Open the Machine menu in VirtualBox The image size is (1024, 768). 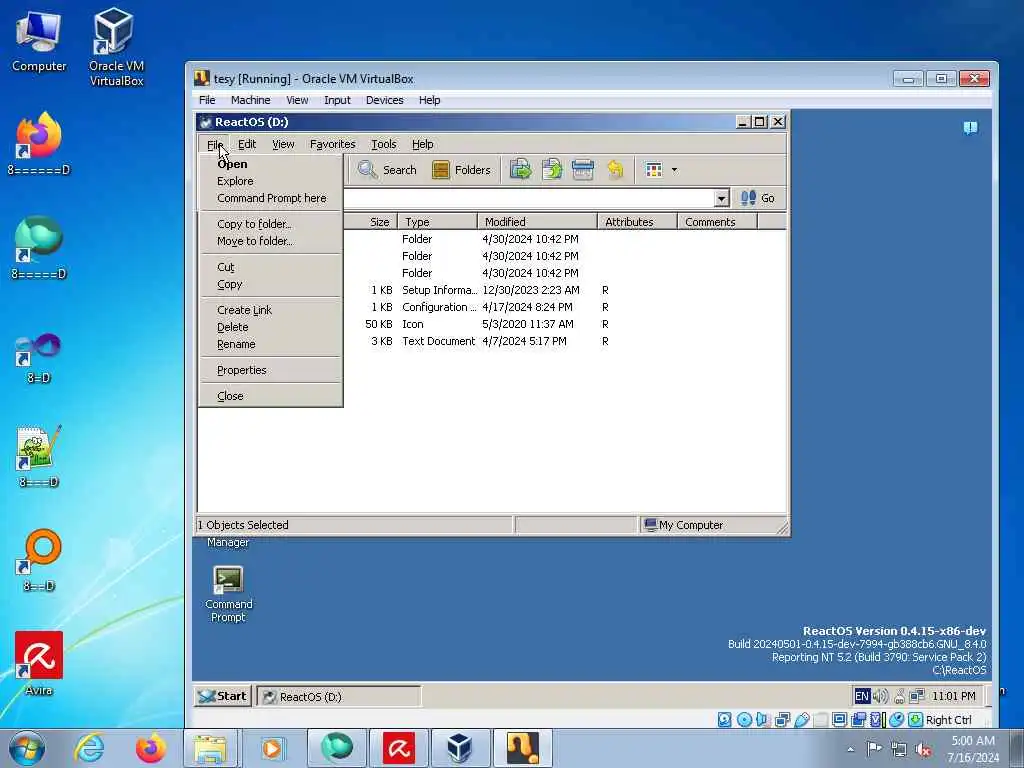(250, 100)
